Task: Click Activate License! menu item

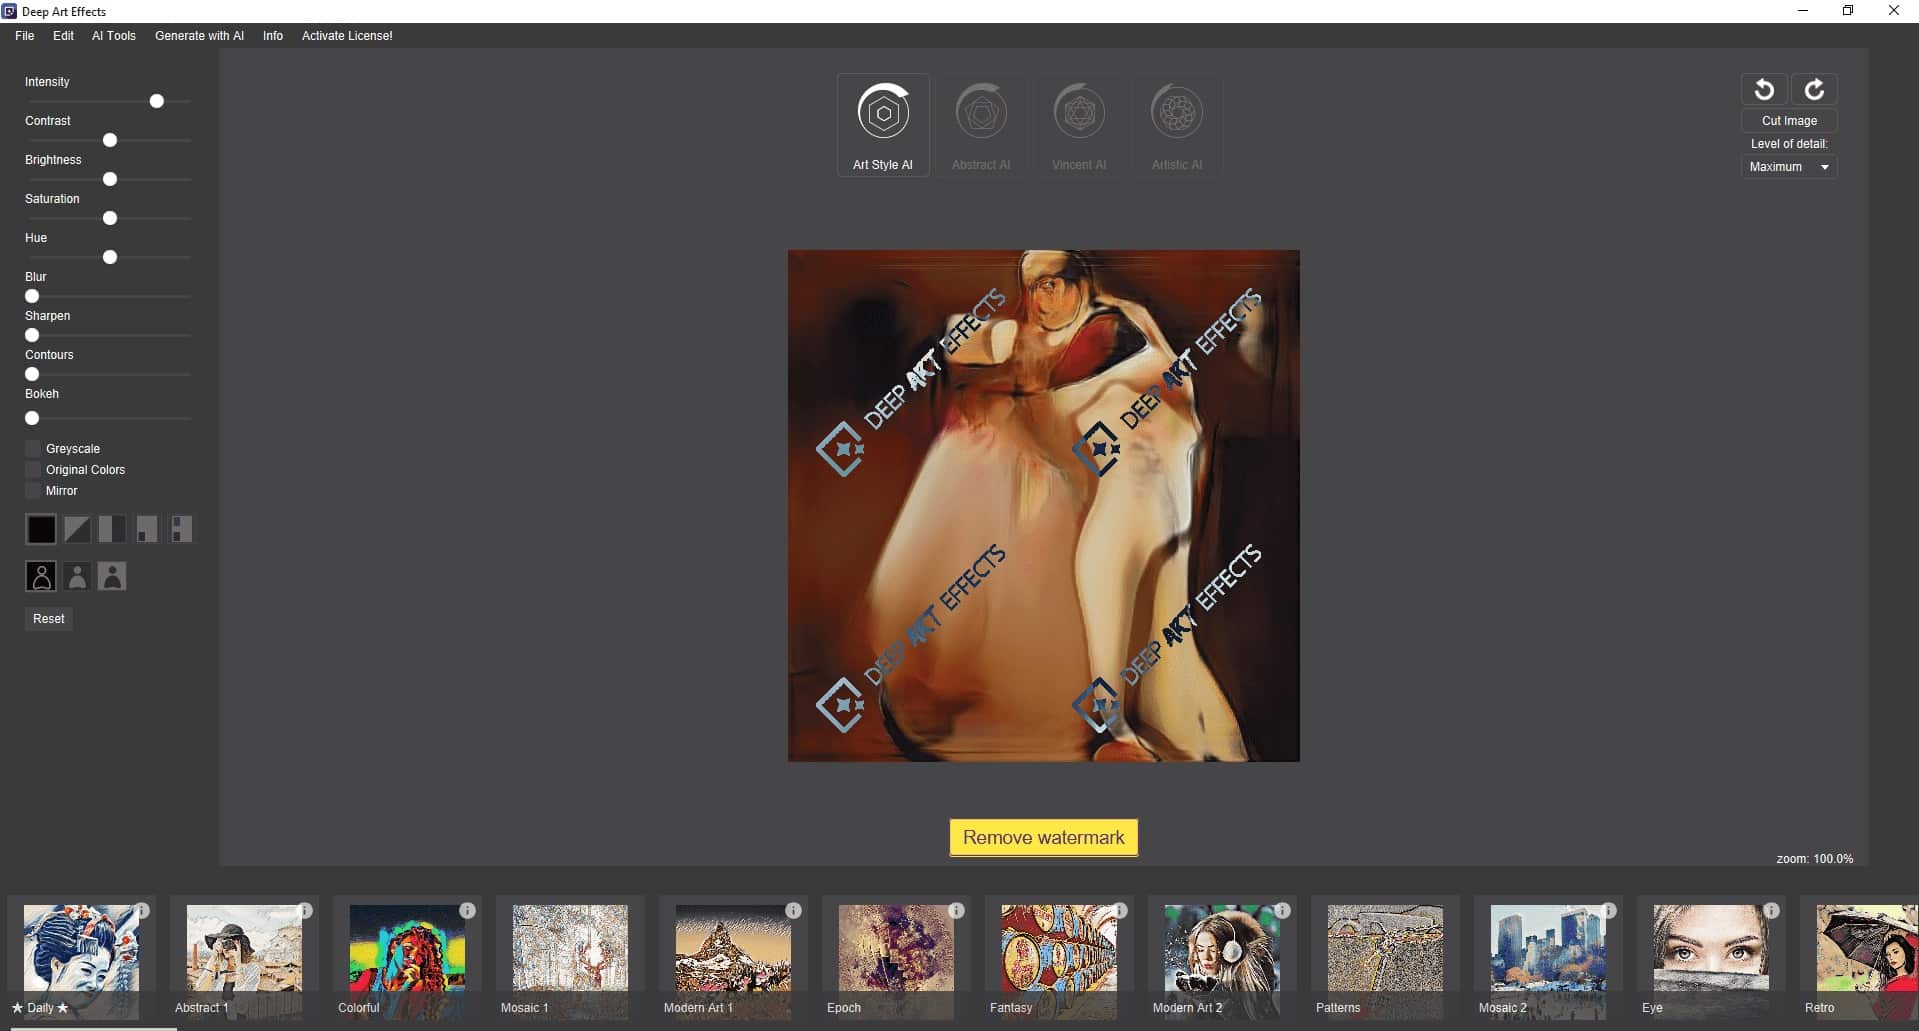Action: (347, 36)
